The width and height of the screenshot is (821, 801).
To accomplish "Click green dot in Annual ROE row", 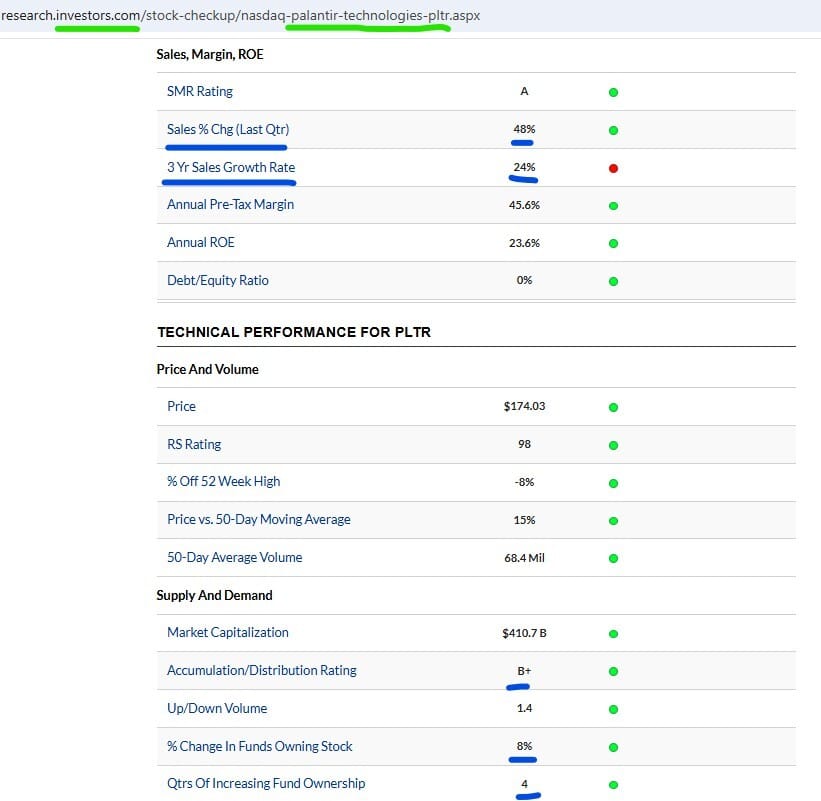I will (613, 243).
